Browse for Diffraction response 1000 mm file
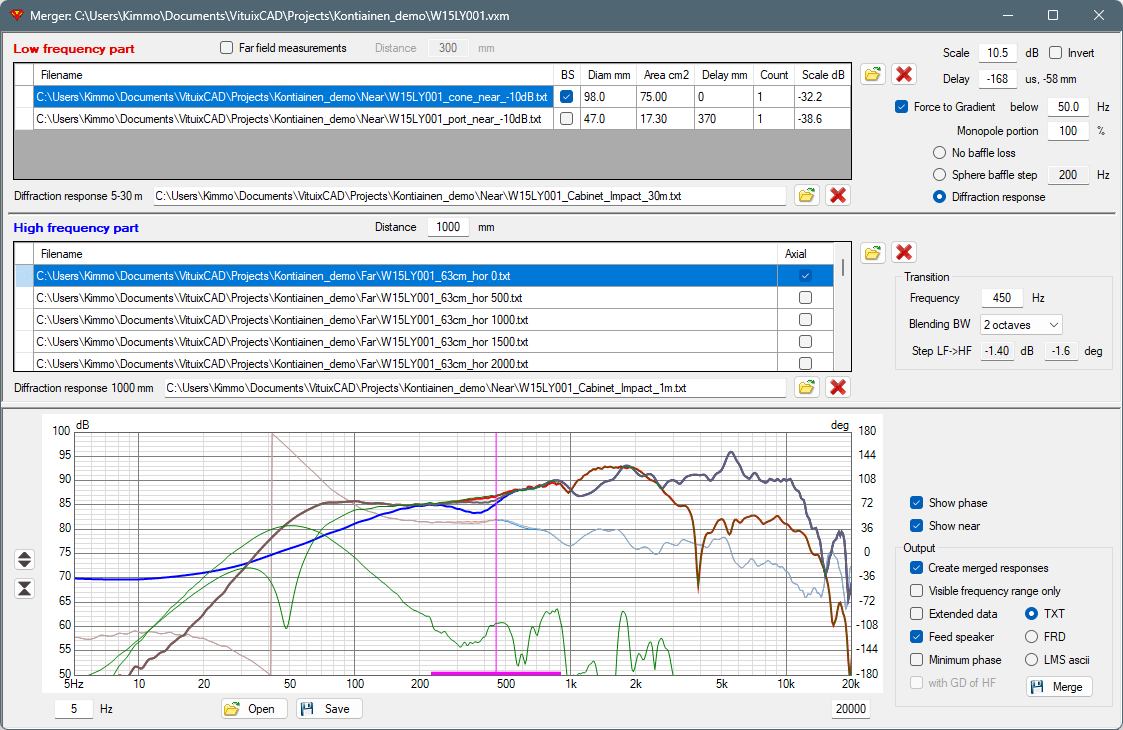The width and height of the screenshot is (1123, 730). tap(806, 387)
